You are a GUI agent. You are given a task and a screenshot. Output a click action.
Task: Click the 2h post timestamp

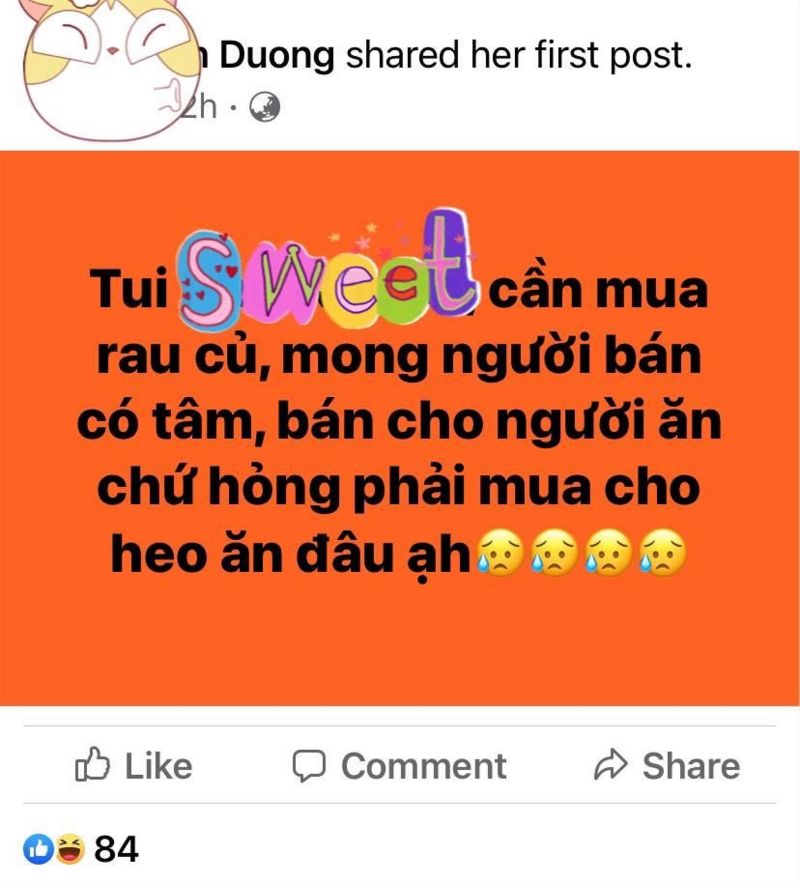pos(199,107)
